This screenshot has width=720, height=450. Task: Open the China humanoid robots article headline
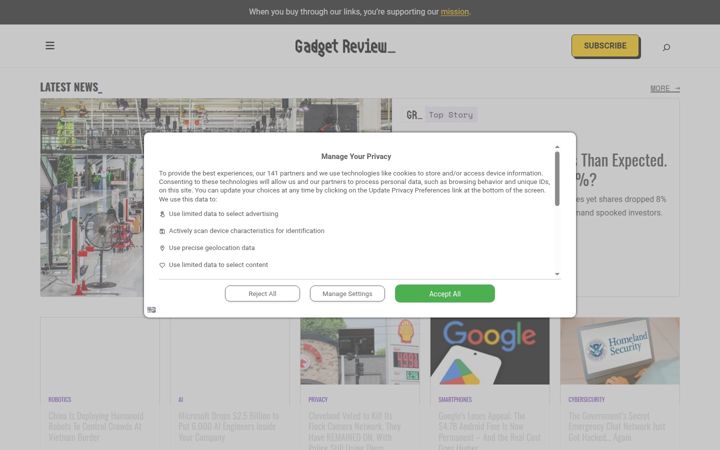tap(96, 427)
